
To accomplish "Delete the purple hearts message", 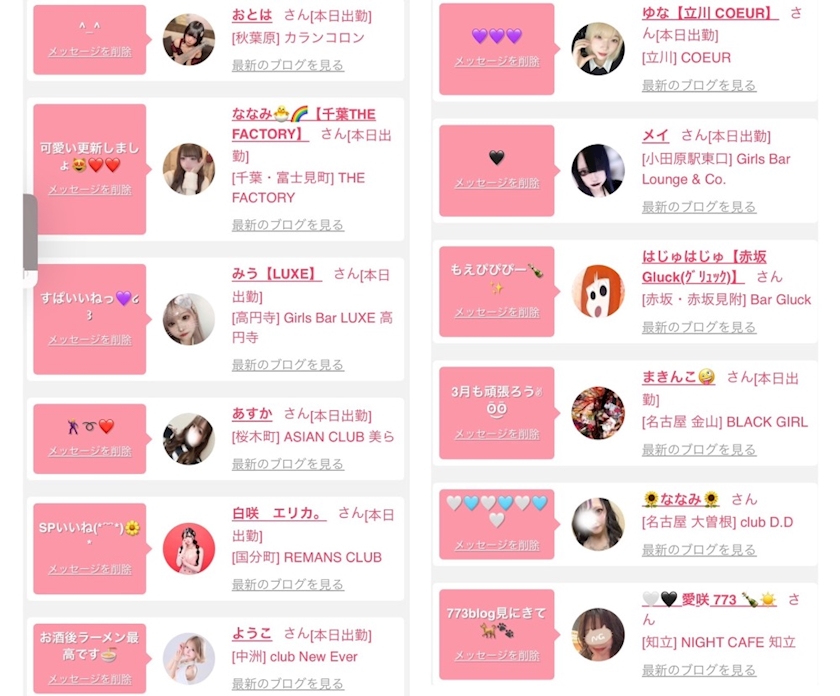I will tap(497, 61).
